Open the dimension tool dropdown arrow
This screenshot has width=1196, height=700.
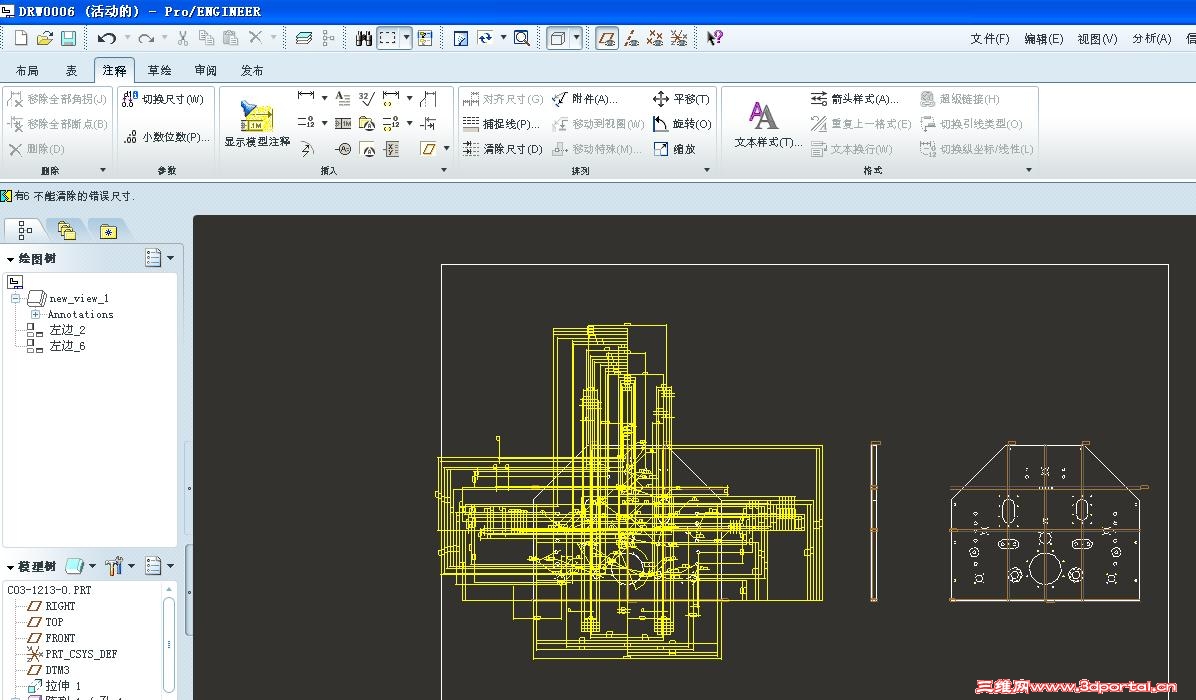point(325,98)
